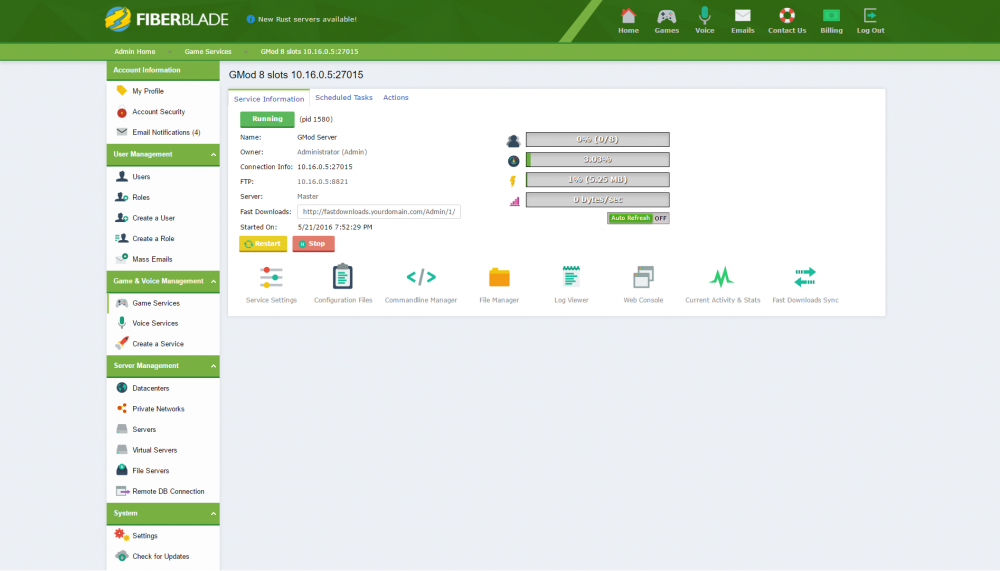1000x571 pixels.
Task: Click the CPU usage progress bar
Action: [597, 160]
